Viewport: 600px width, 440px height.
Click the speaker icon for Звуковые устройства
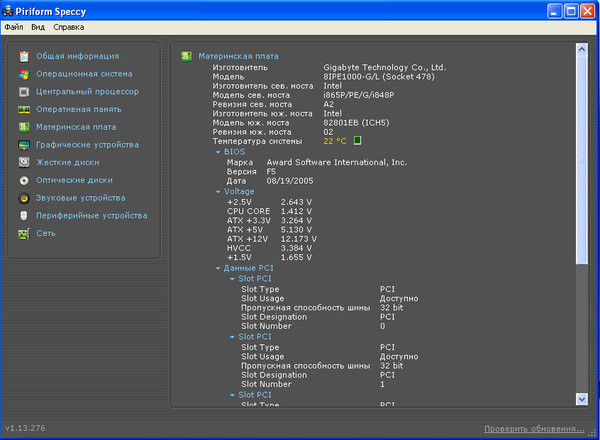pyautogui.click(x=24, y=198)
